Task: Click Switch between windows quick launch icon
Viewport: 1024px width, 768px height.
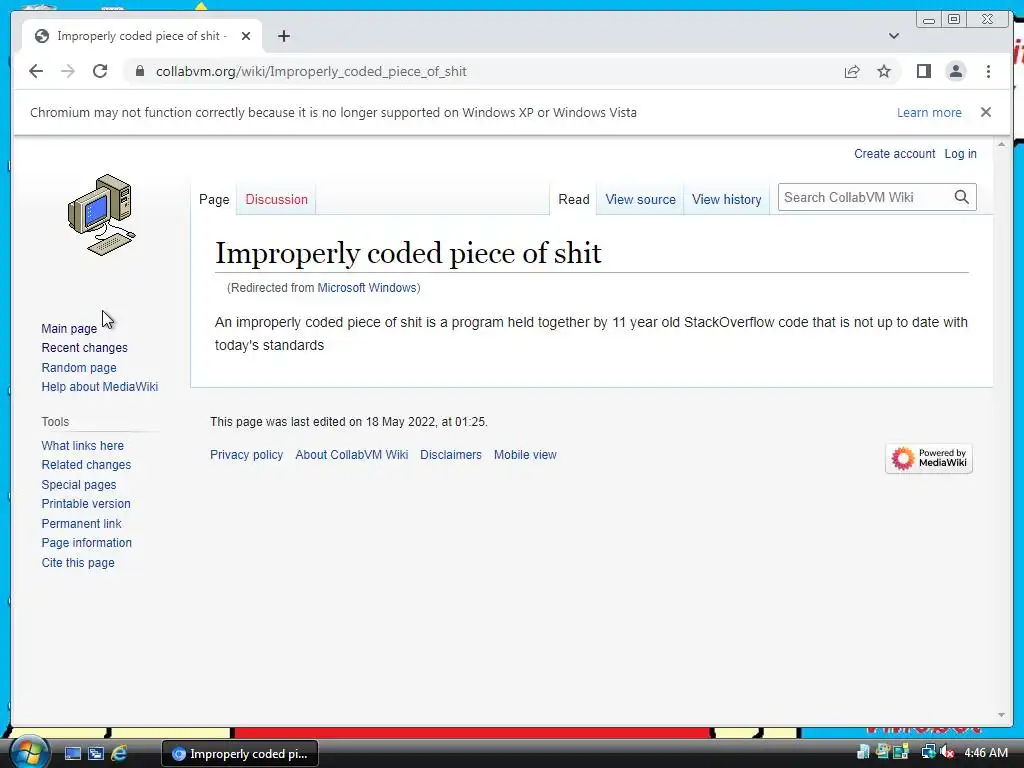Action: click(95, 754)
